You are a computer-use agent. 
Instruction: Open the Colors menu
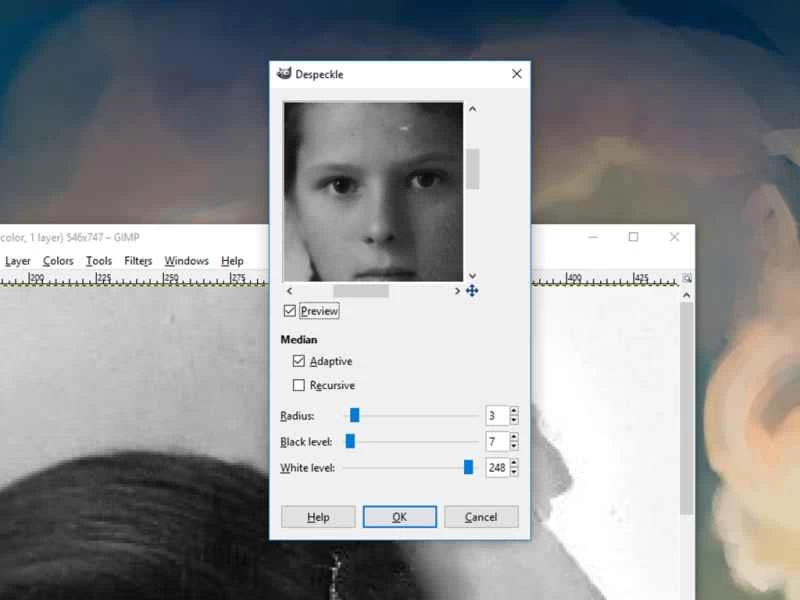pos(58,261)
